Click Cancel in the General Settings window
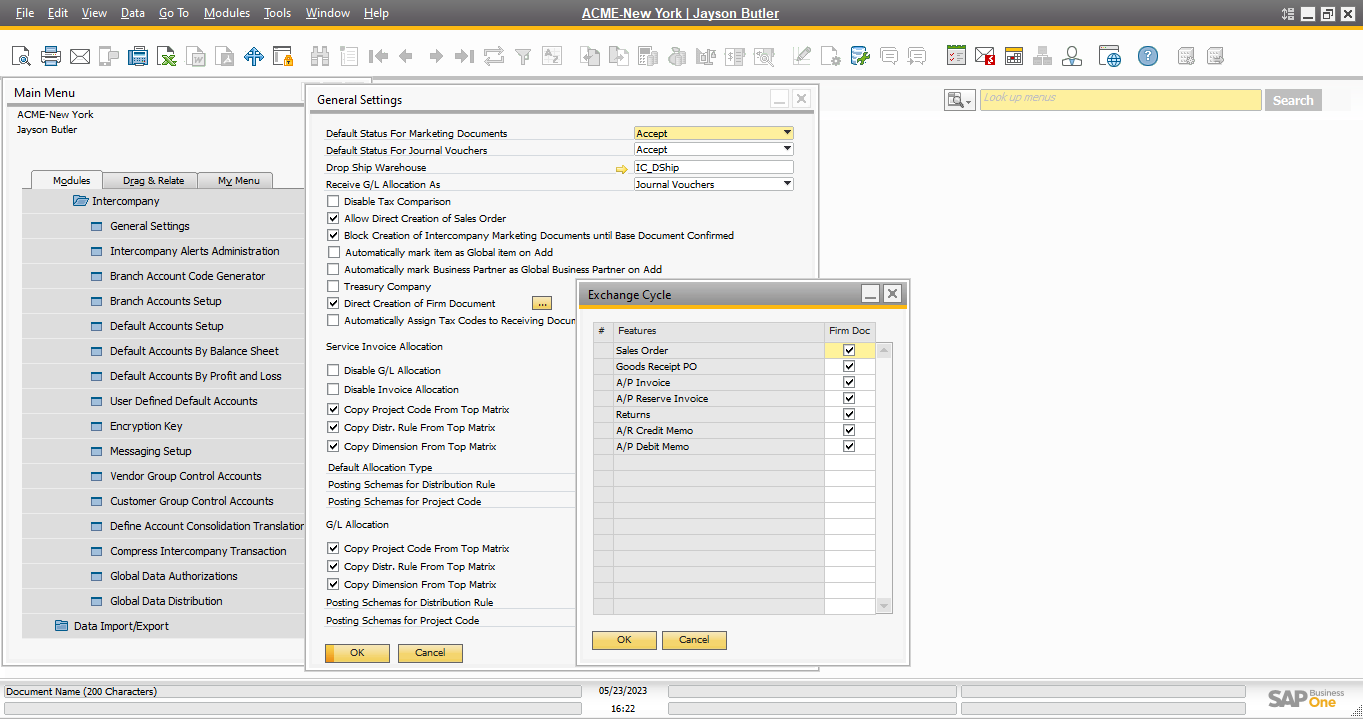1363x719 pixels. tap(430, 653)
